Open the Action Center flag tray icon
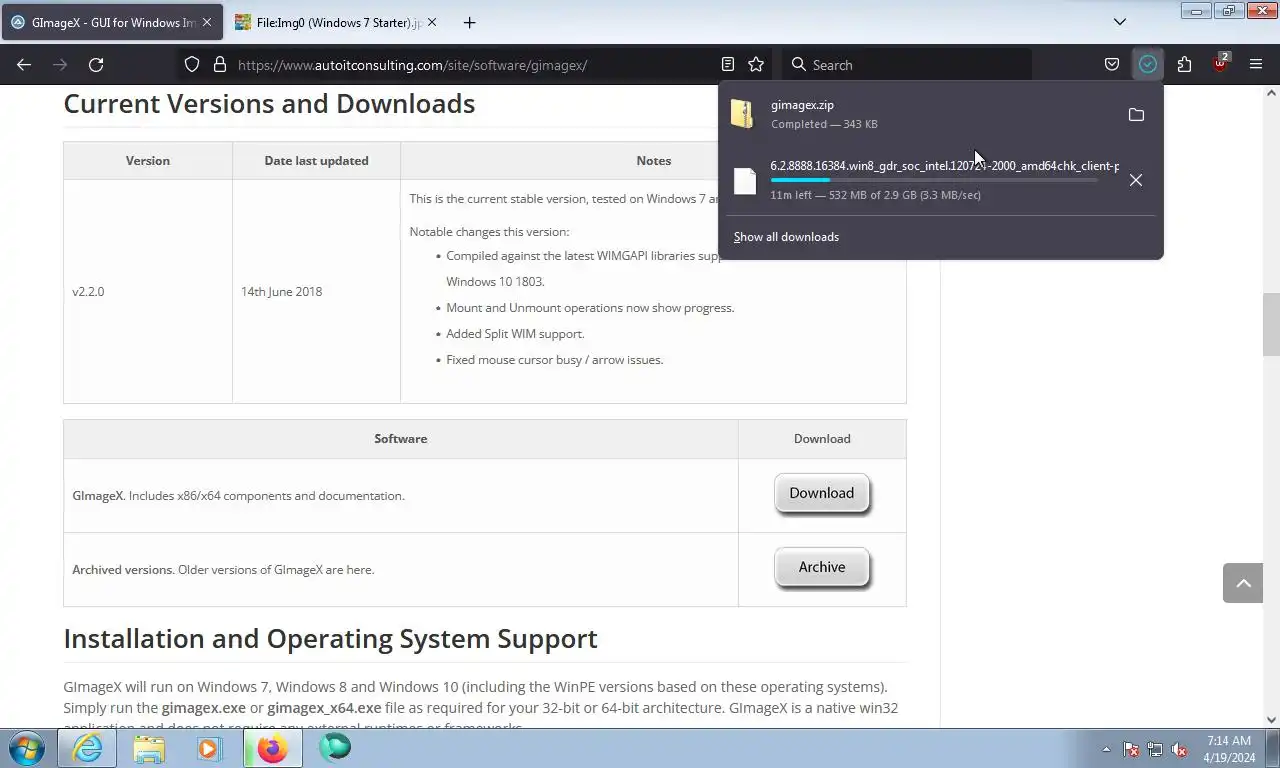The image size is (1280, 768). pyautogui.click(x=1131, y=749)
